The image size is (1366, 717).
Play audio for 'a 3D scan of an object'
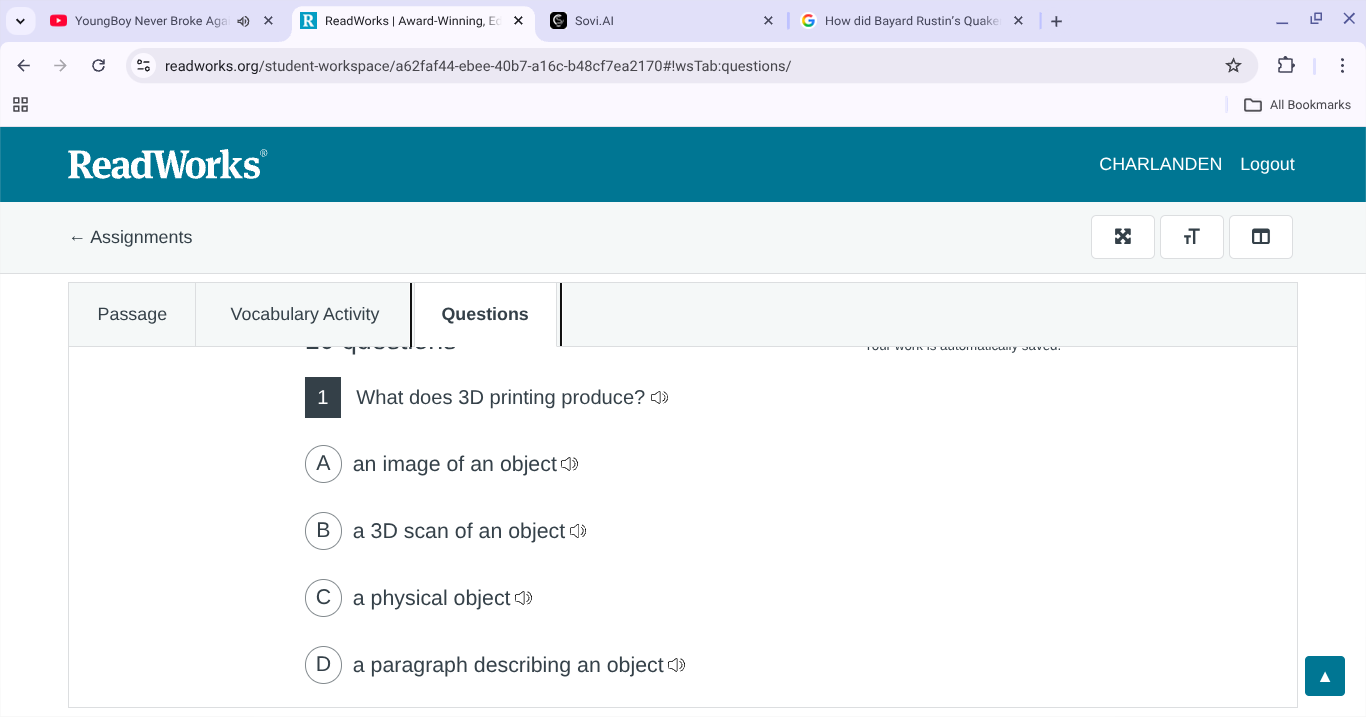point(578,532)
